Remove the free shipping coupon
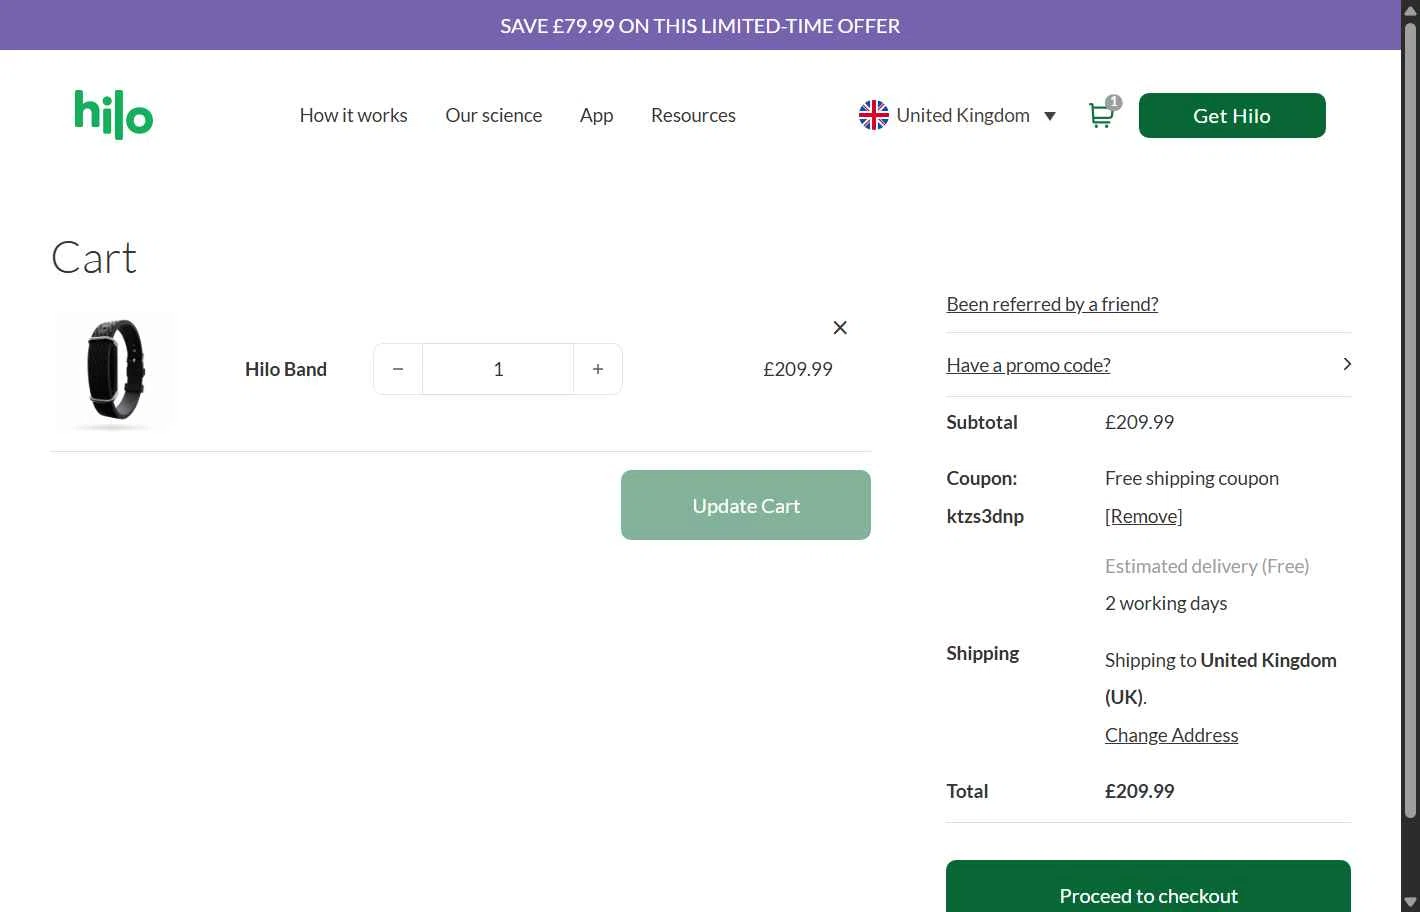The image size is (1420, 912). pos(1143,516)
